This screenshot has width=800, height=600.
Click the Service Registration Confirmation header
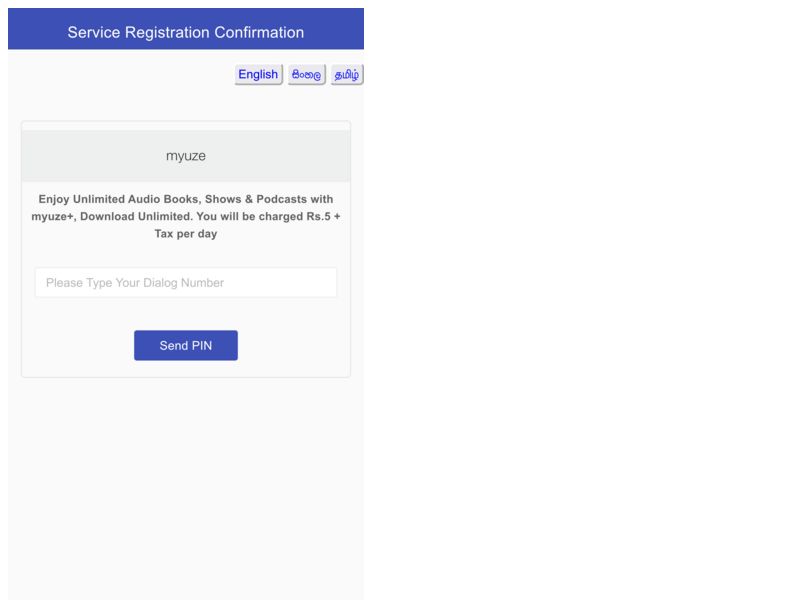point(186,32)
